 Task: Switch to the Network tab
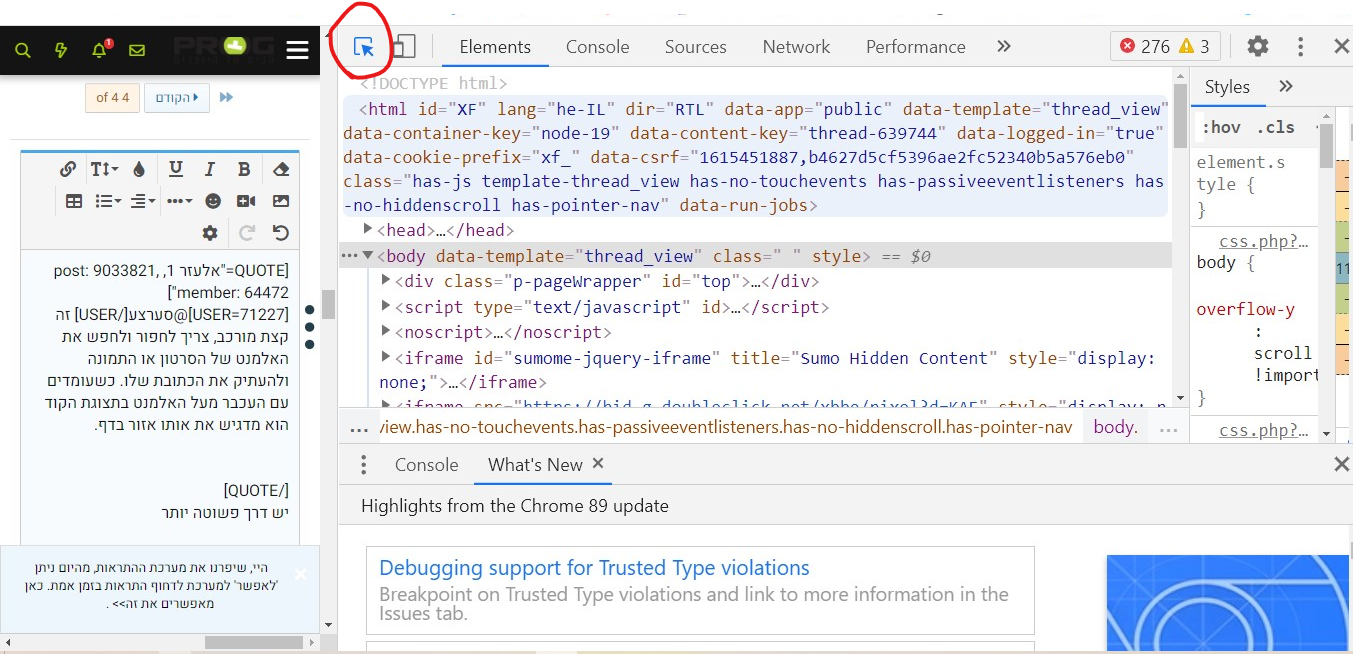pos(796,47)
